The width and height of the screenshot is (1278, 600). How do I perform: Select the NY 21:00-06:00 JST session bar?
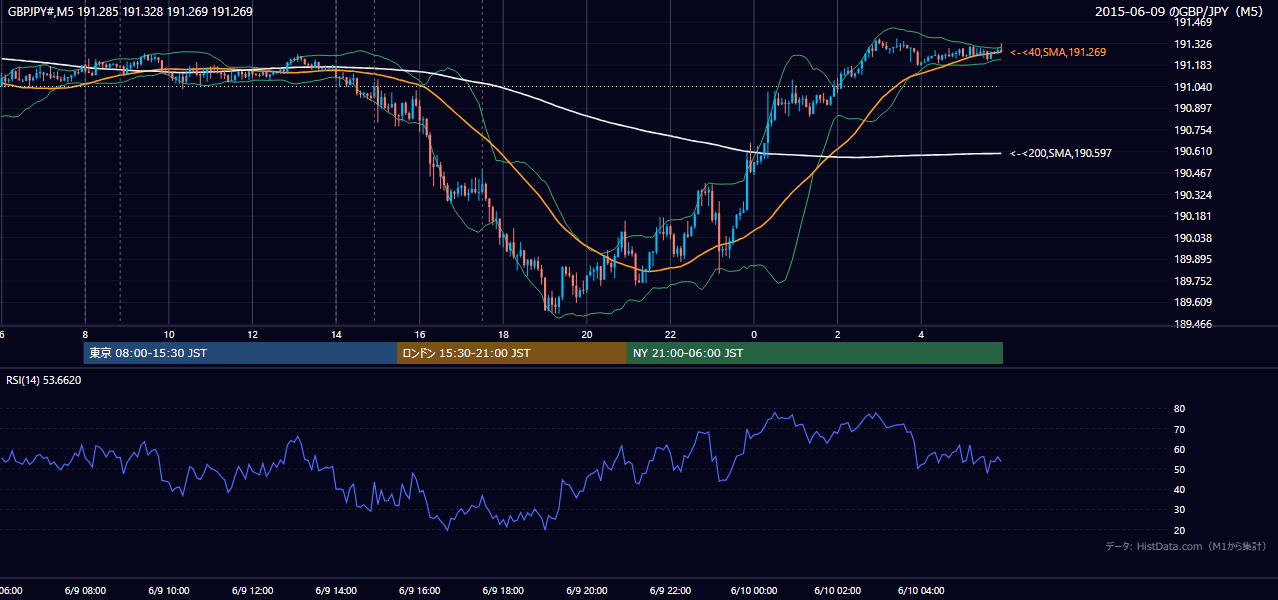(815, 353)
